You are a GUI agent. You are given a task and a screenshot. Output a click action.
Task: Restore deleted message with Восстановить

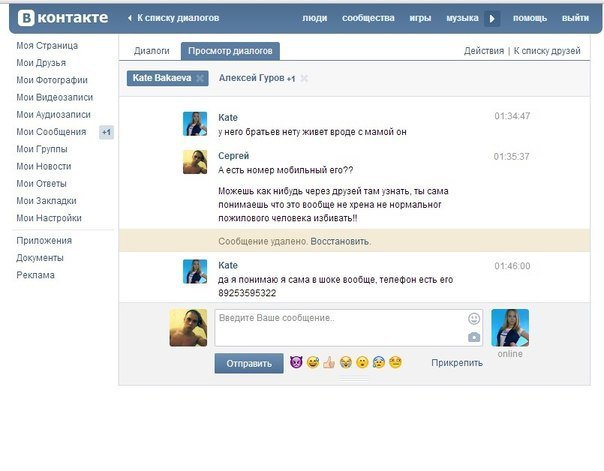pyautogui.click(x=341, y=241)
